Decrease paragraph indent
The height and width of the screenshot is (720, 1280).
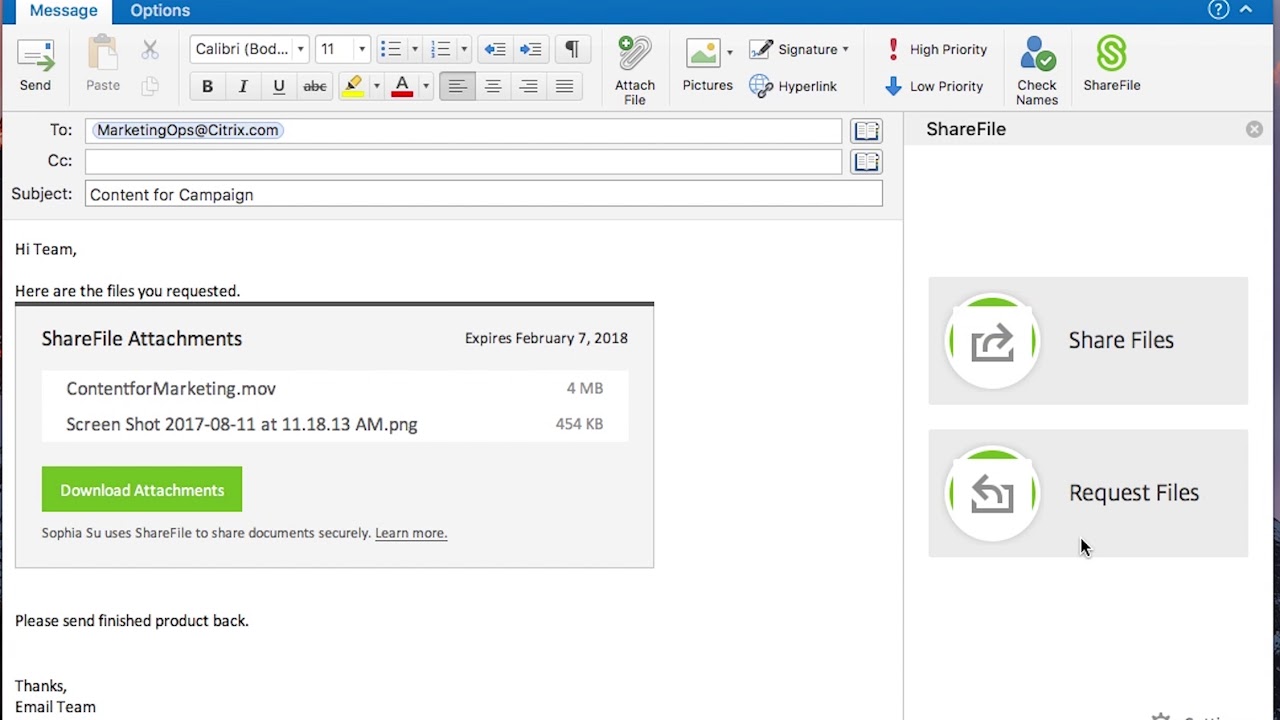[x=495, y=49]
